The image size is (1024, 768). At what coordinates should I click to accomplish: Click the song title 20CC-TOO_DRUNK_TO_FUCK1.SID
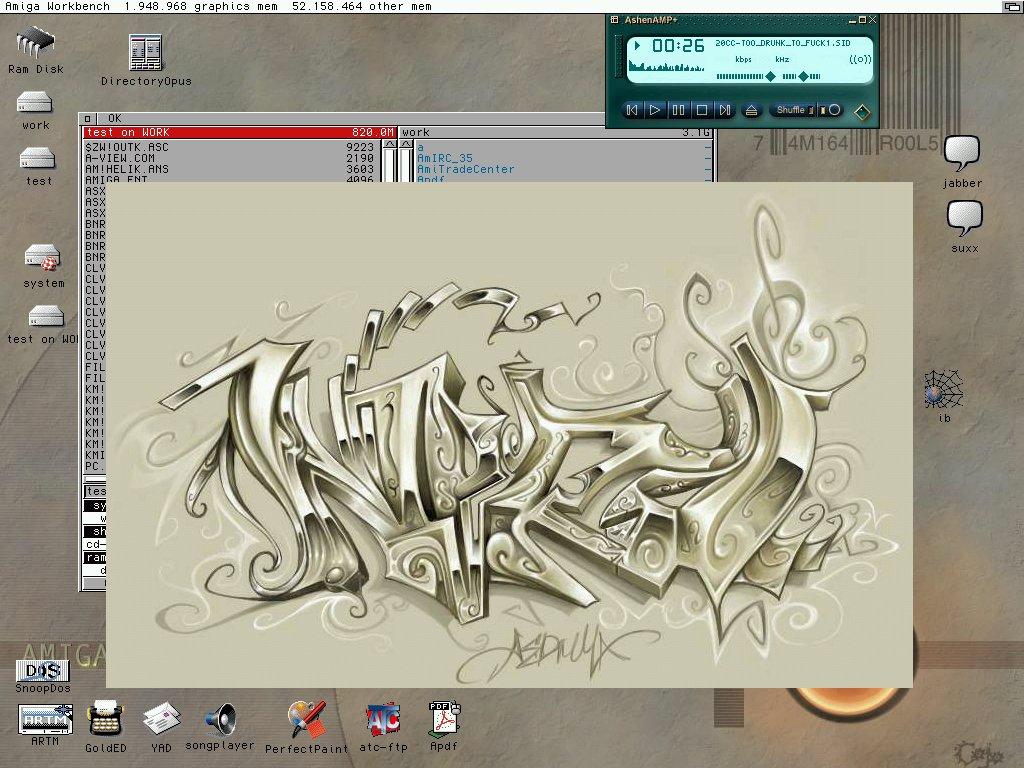(782, 43)
